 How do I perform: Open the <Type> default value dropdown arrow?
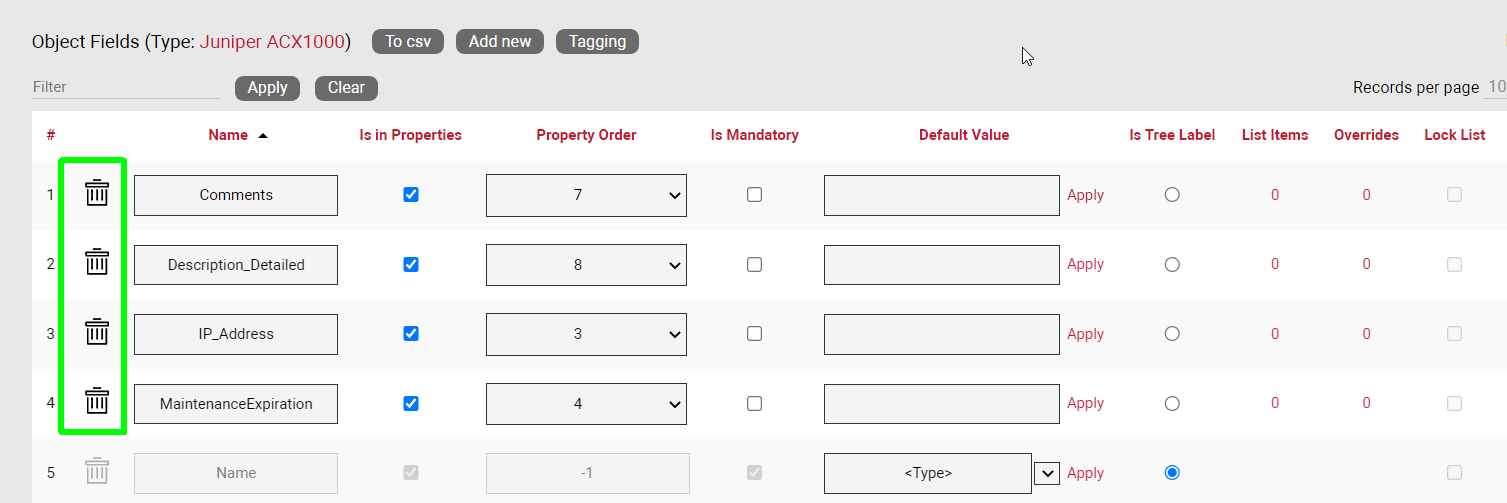pos(1046,473)
